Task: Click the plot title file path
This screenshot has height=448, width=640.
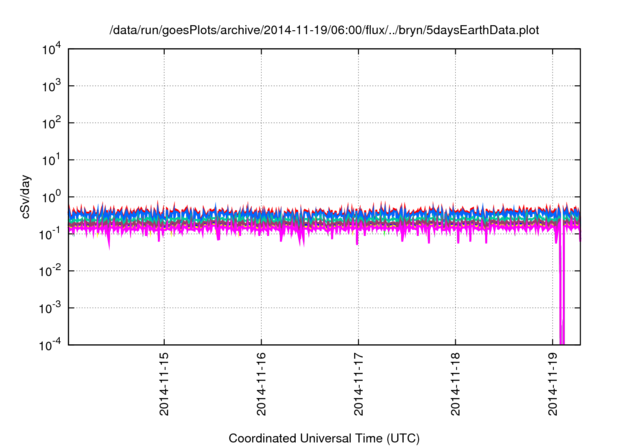Action: click(324, 30)
